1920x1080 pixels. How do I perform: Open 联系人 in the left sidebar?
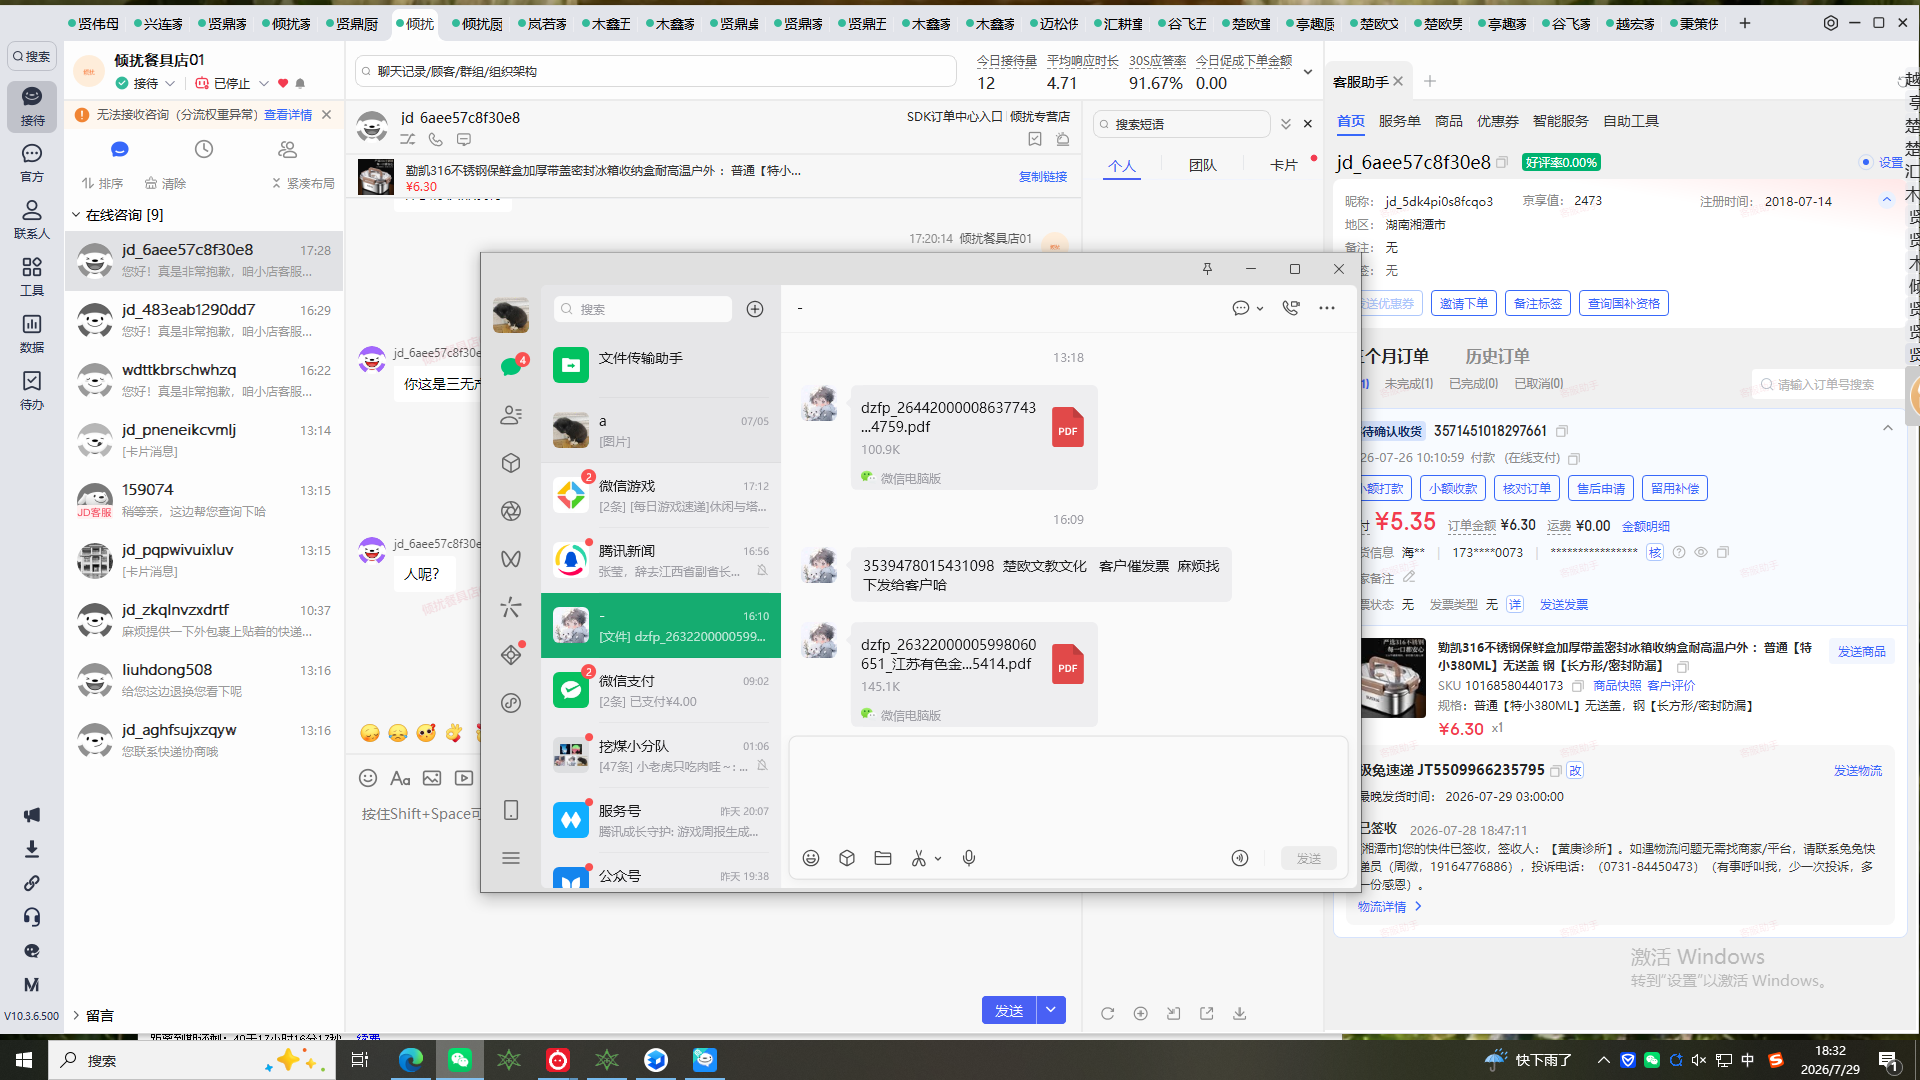click(32, 220)
